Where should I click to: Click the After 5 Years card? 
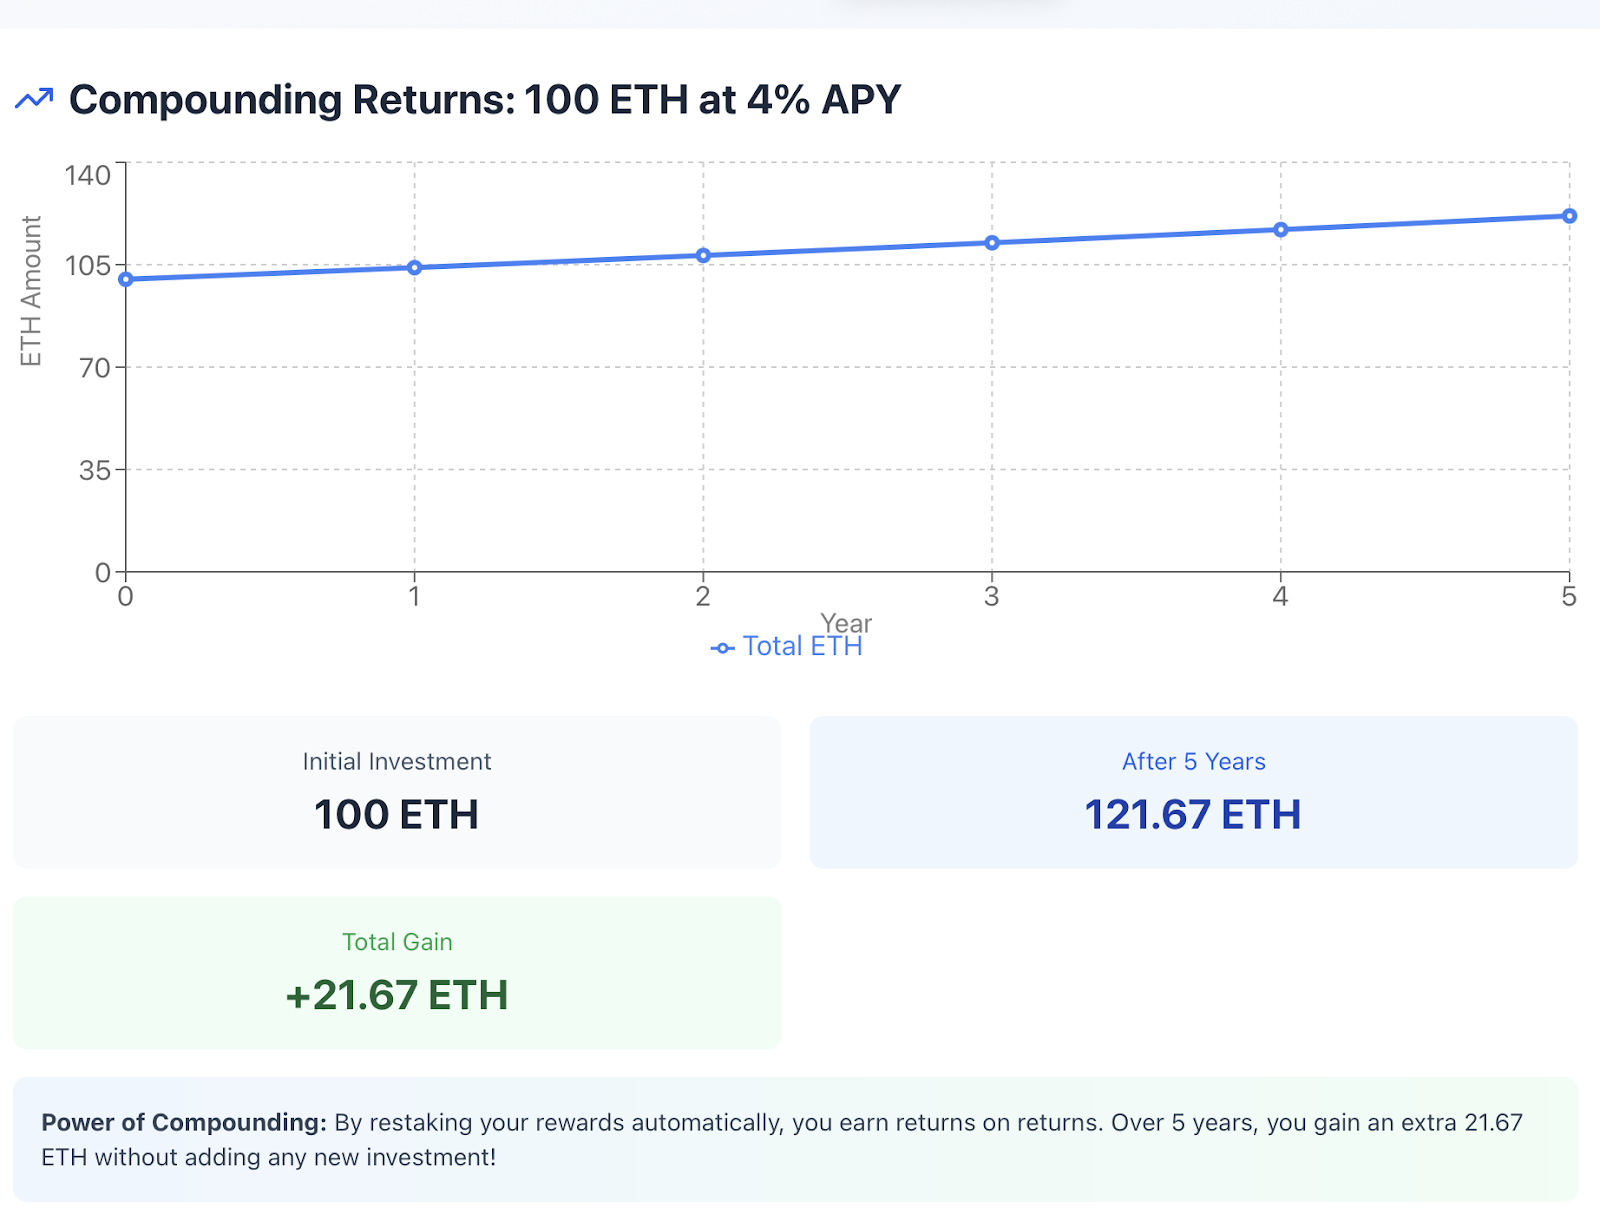(x=1193, y=791)
